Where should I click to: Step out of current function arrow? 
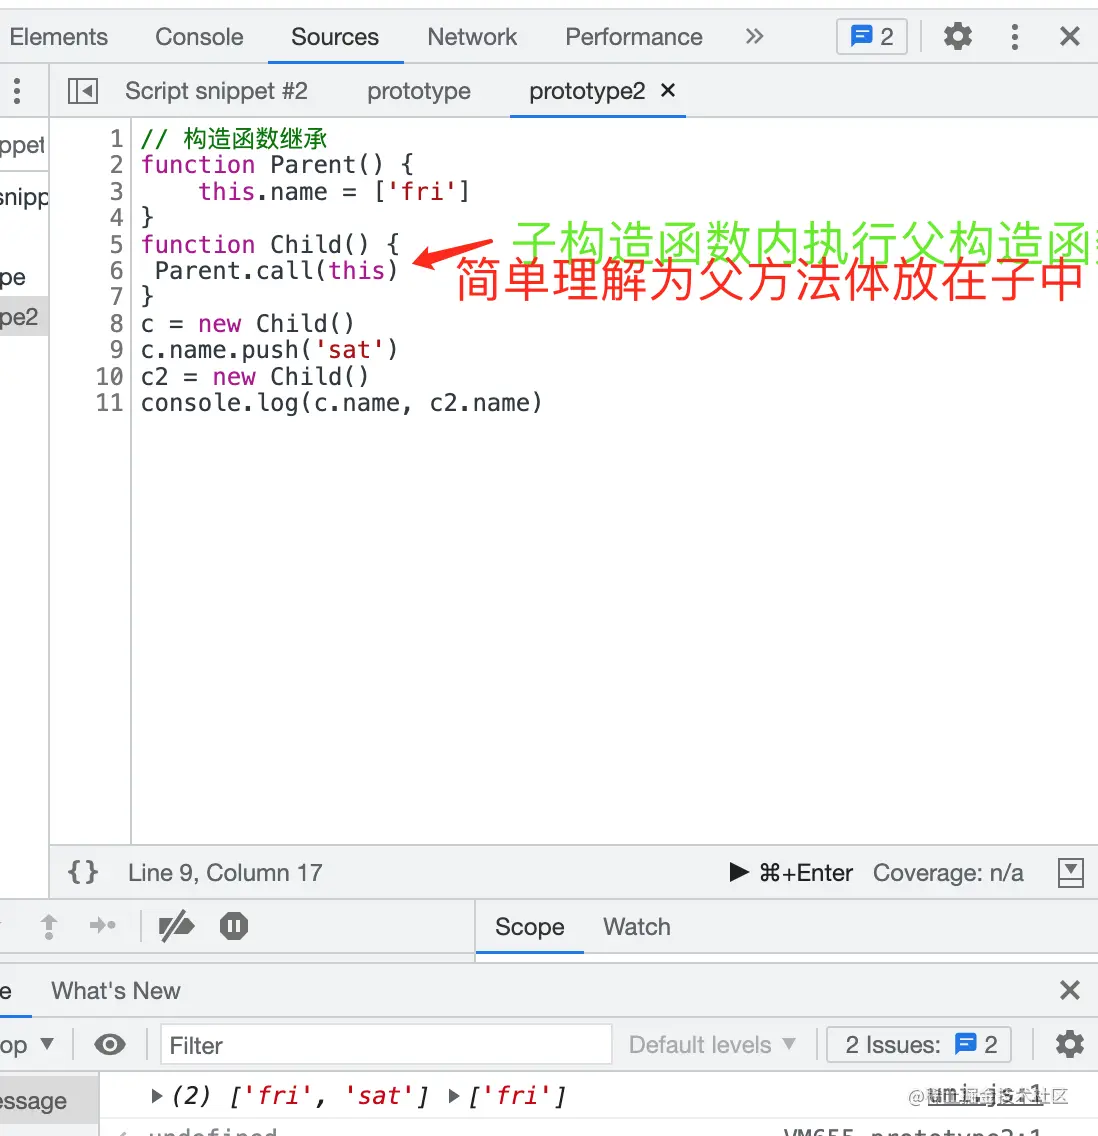(x=49, y=926)
